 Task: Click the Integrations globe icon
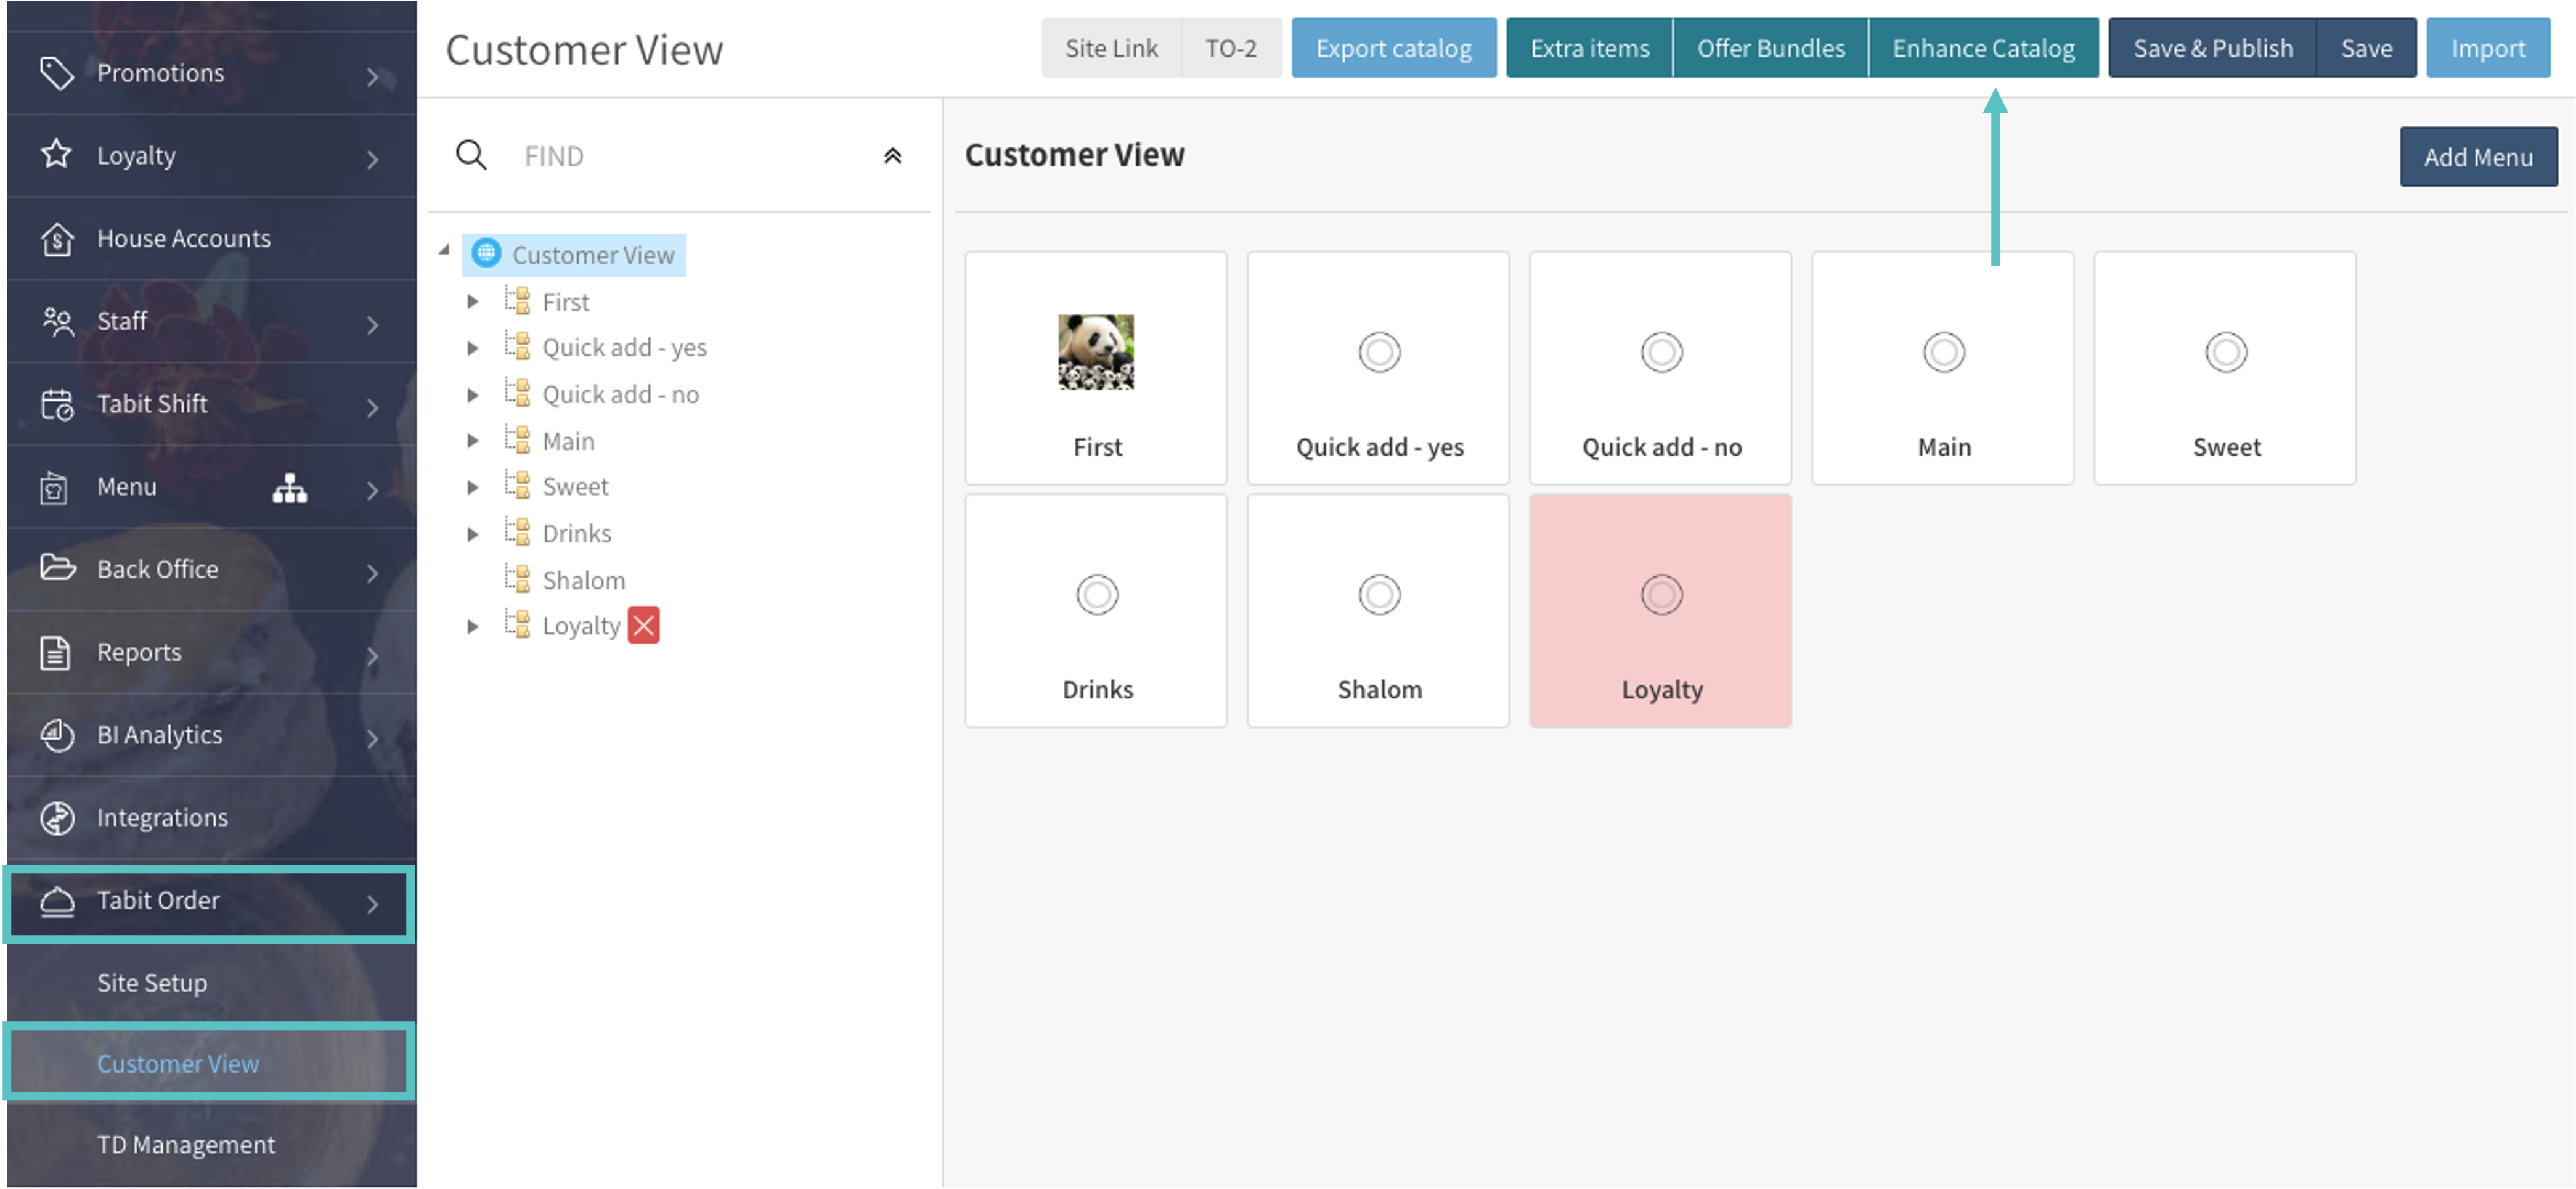[57, 818]
